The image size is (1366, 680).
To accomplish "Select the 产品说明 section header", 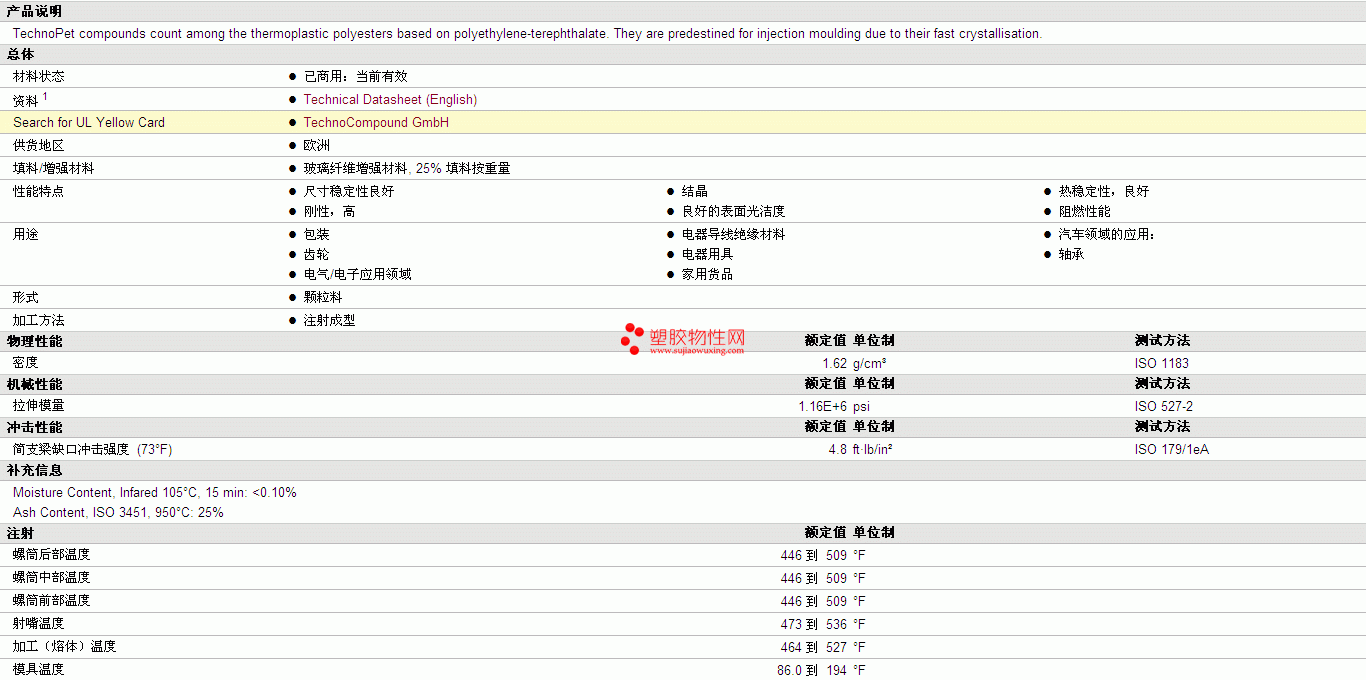I will 34,12.
